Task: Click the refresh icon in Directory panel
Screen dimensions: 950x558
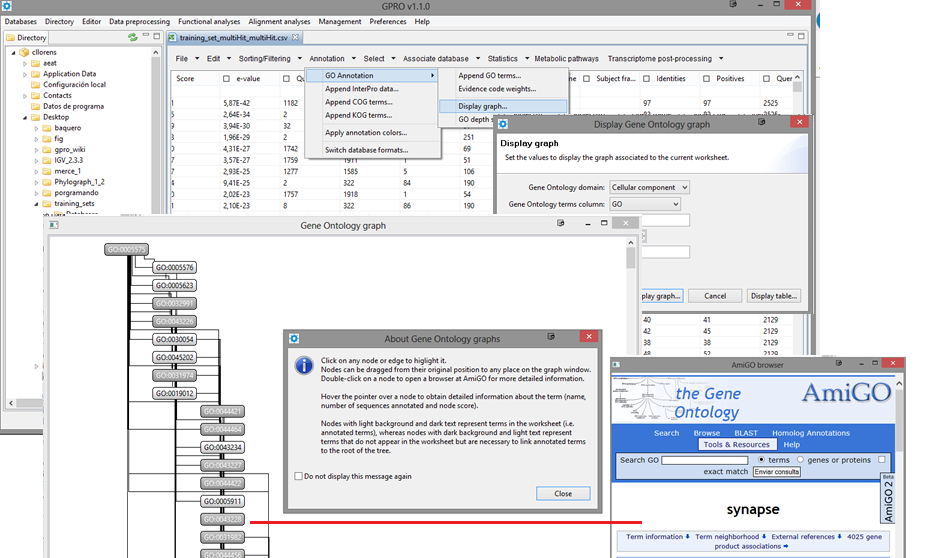Action: 132,37
